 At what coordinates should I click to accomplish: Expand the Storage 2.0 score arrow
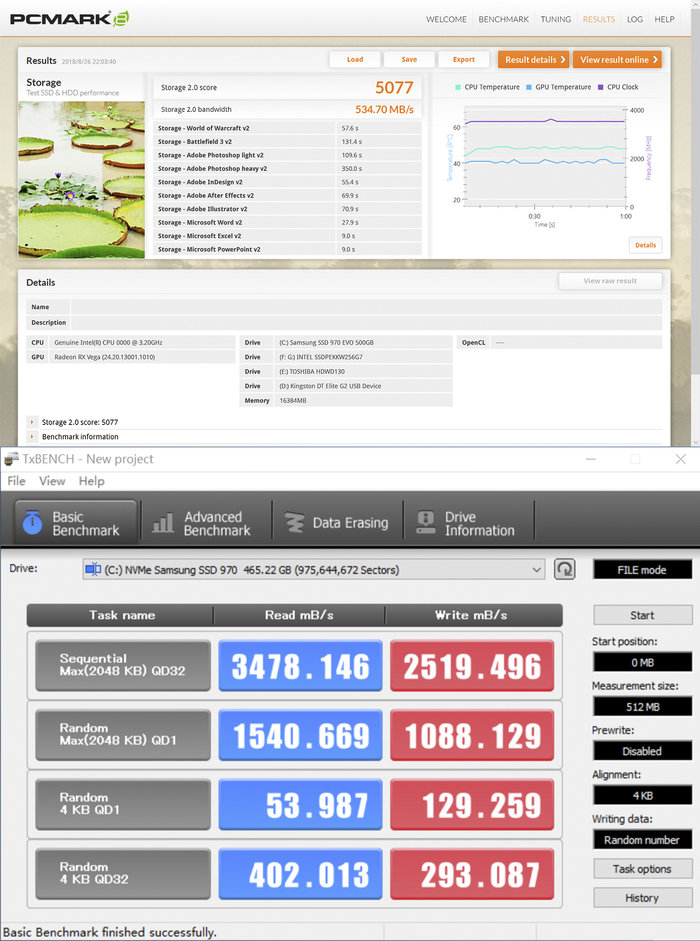(33, 422)
